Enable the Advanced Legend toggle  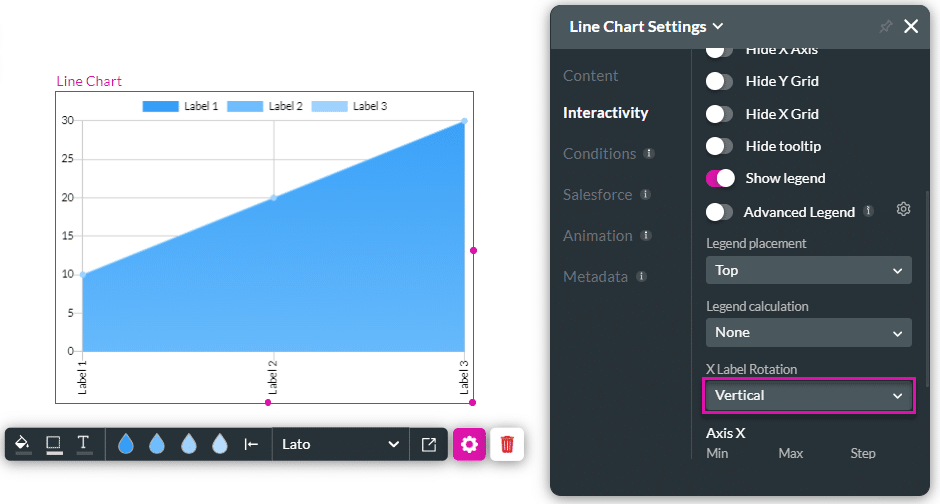tap(719, 212)
